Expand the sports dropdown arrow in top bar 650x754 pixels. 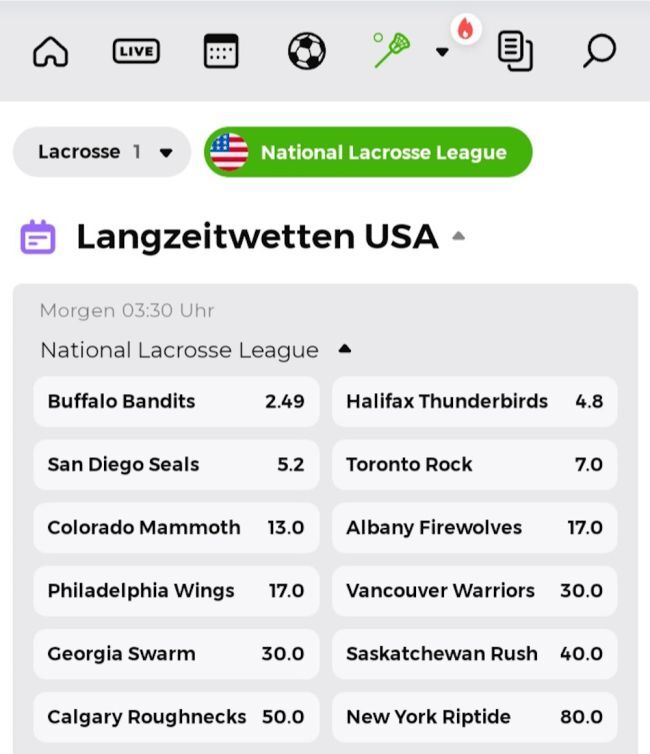tap(442, 53)
